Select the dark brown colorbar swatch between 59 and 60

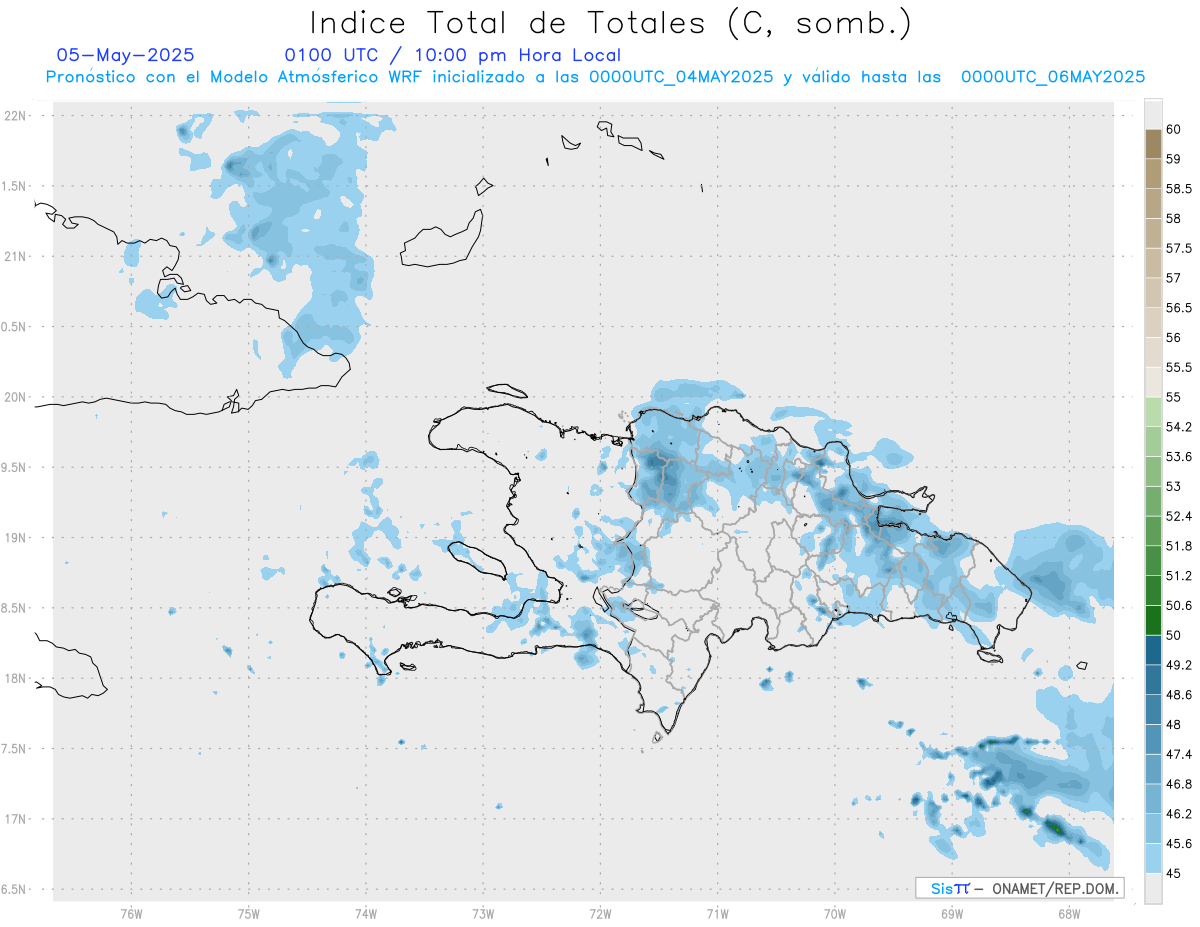1153,143
